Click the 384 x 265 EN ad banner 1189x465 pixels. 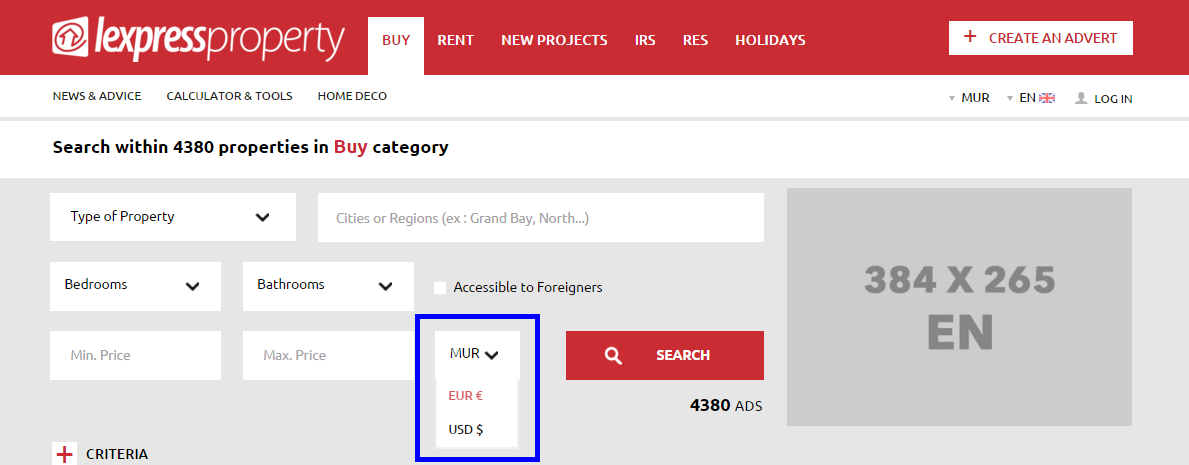tap(959, 307)
